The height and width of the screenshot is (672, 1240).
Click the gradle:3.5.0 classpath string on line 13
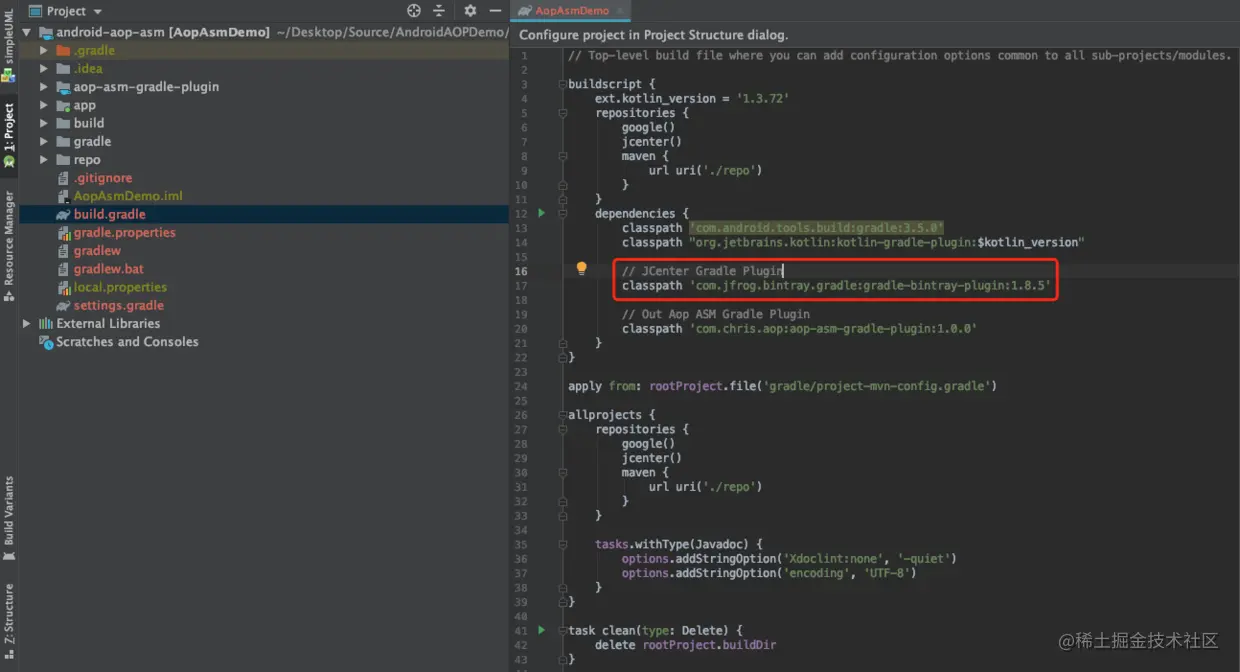[x=816, y=228]
